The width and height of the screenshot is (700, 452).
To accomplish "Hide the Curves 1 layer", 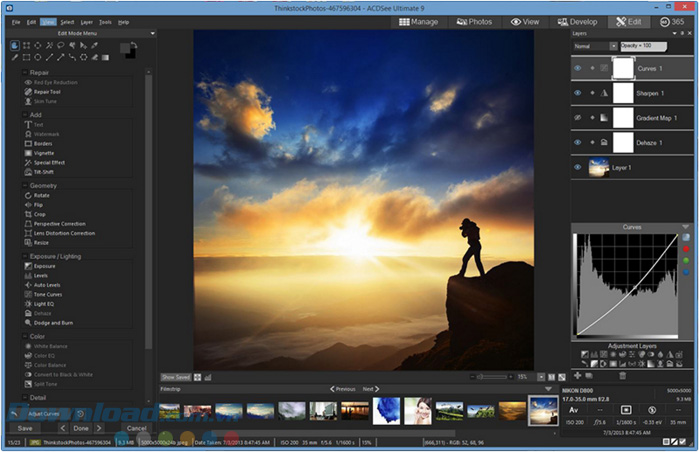I will point(576,69).
